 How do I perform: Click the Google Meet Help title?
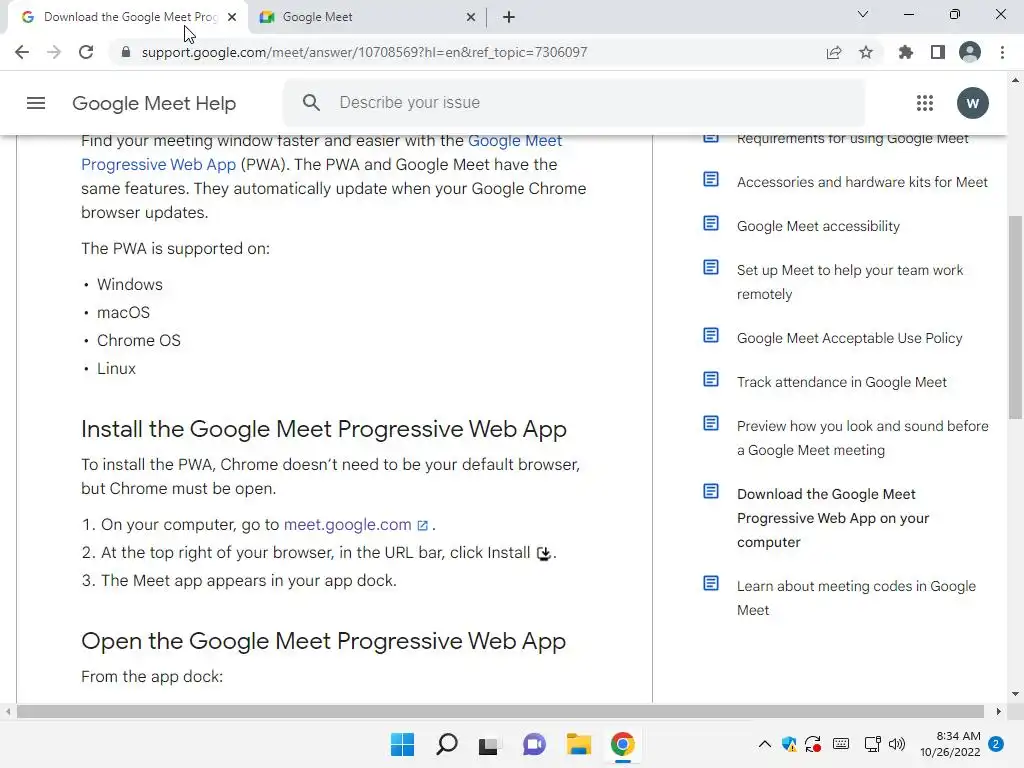(x=154, y=103)
